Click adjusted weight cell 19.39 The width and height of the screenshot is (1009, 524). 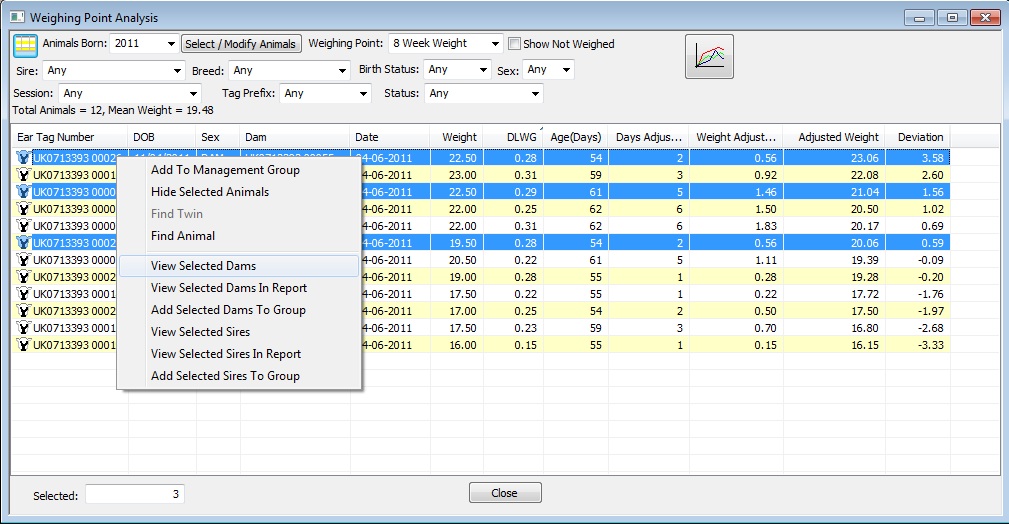(835, 260)
